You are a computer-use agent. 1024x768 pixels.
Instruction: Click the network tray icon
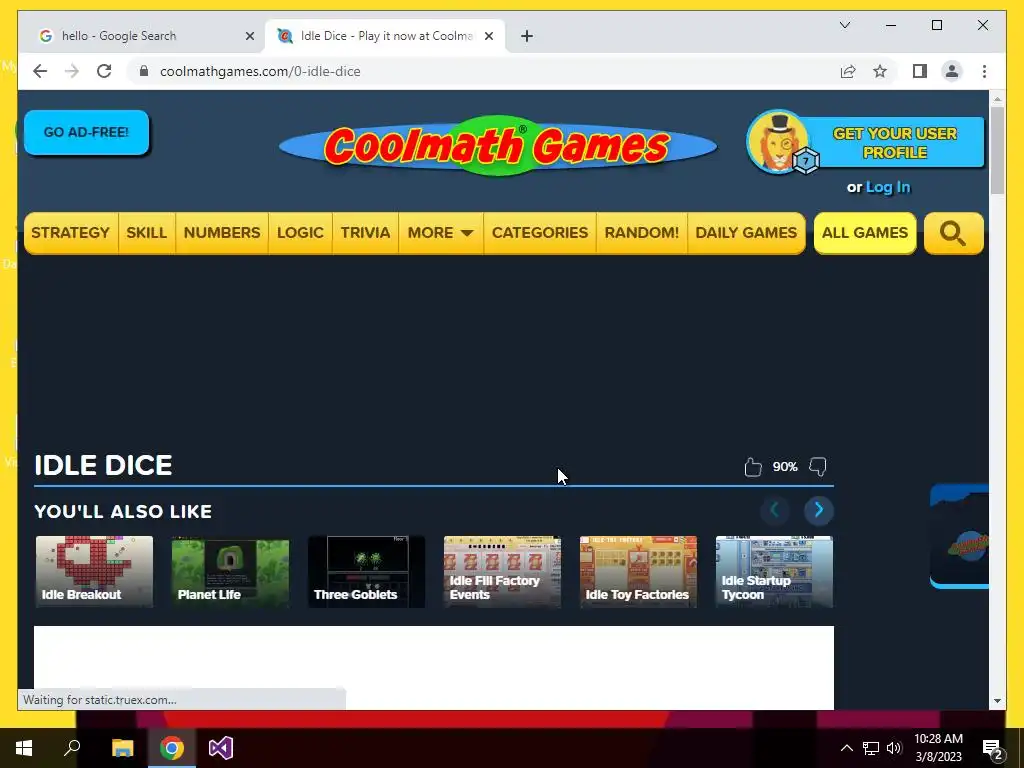tap(871, 748)
